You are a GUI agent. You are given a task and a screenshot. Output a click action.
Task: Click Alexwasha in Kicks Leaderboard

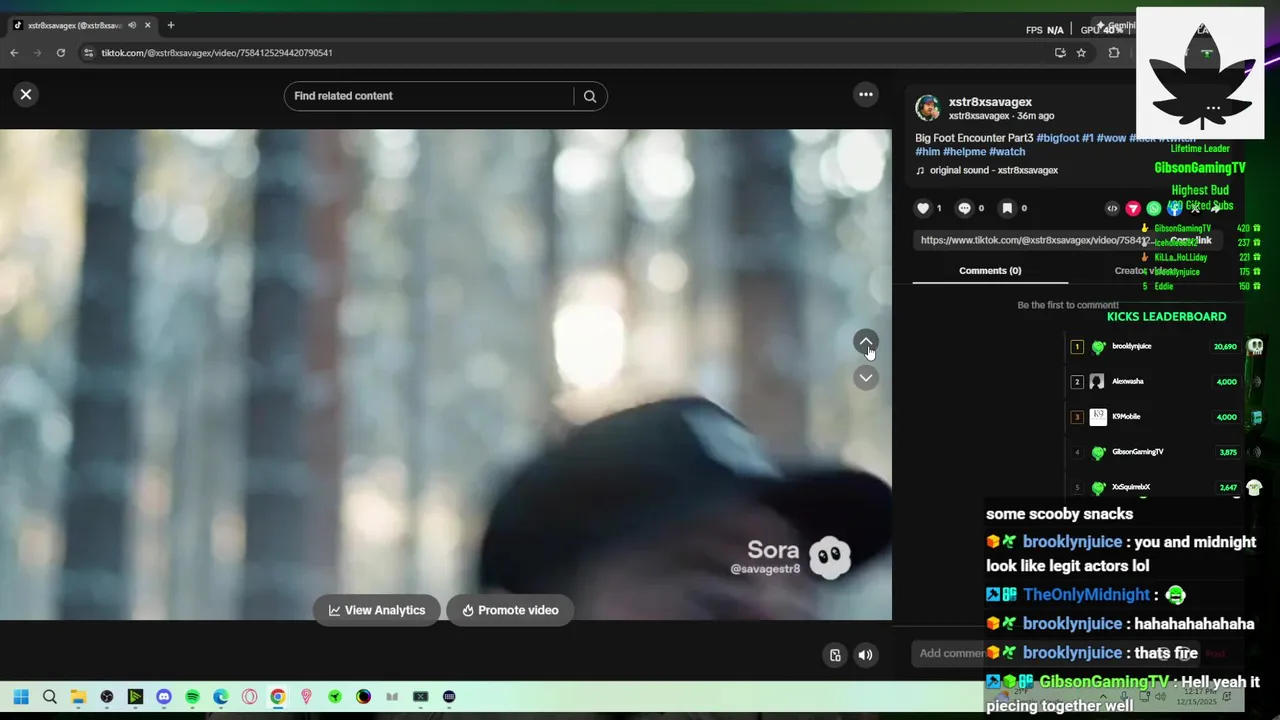[1127, 381]
